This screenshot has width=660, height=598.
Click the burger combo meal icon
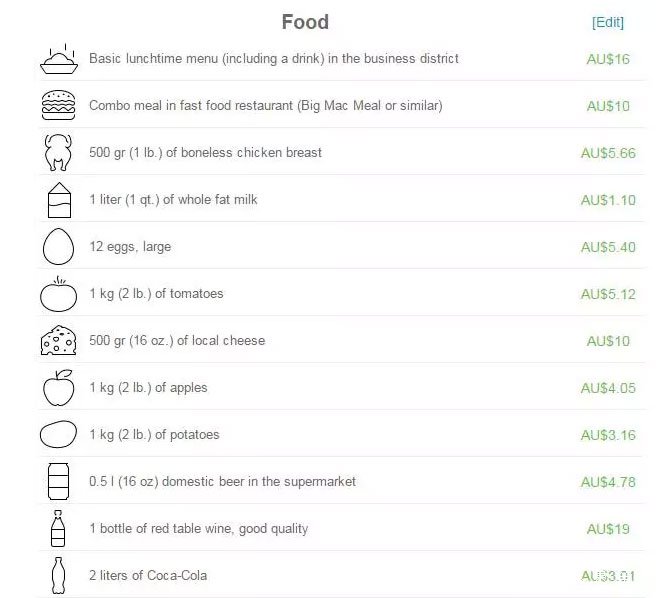[59, 105]
